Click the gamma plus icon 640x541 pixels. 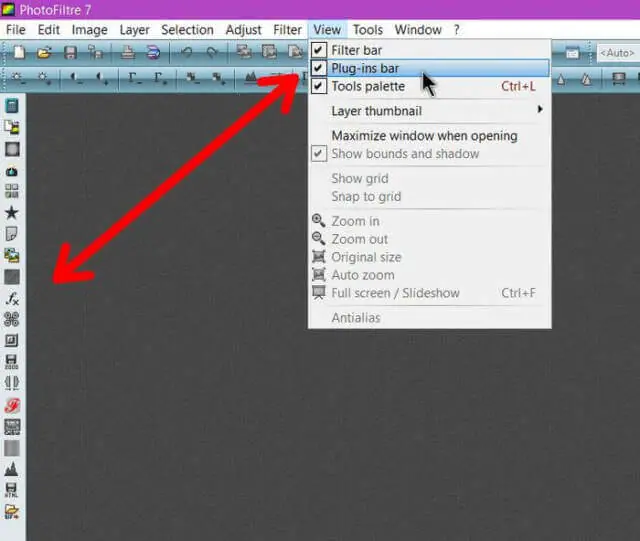(x=160, y=78)
